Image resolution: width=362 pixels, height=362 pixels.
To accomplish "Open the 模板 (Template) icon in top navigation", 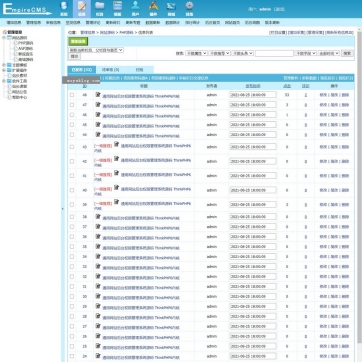I will pos(117,9).
